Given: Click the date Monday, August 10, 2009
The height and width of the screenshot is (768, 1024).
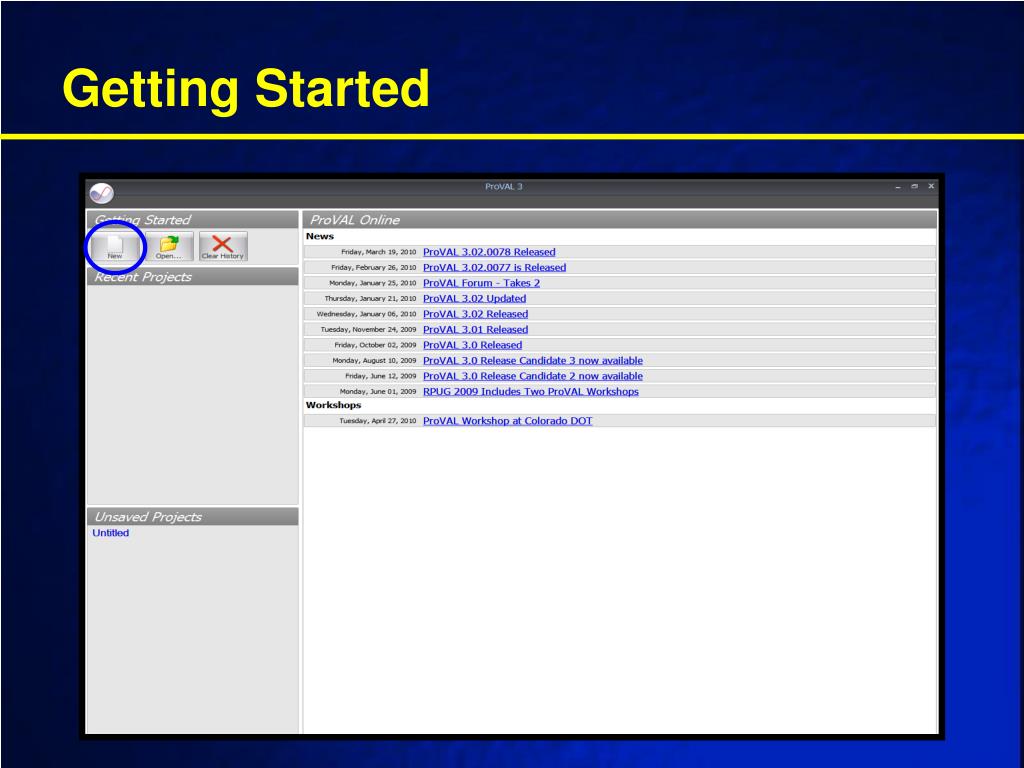Looking at the screenshot, I should [x=374, y=360].
